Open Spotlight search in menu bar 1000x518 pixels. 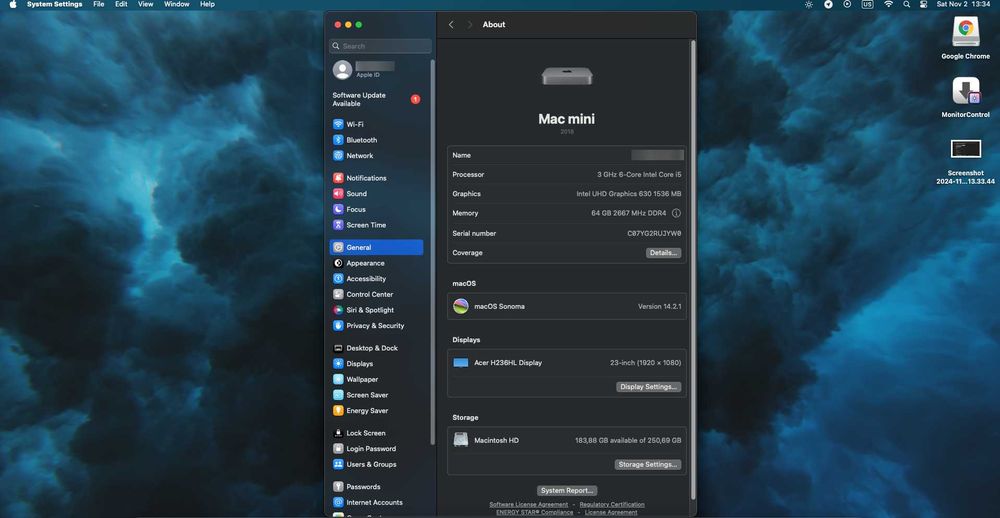click(x=906, y=4)
